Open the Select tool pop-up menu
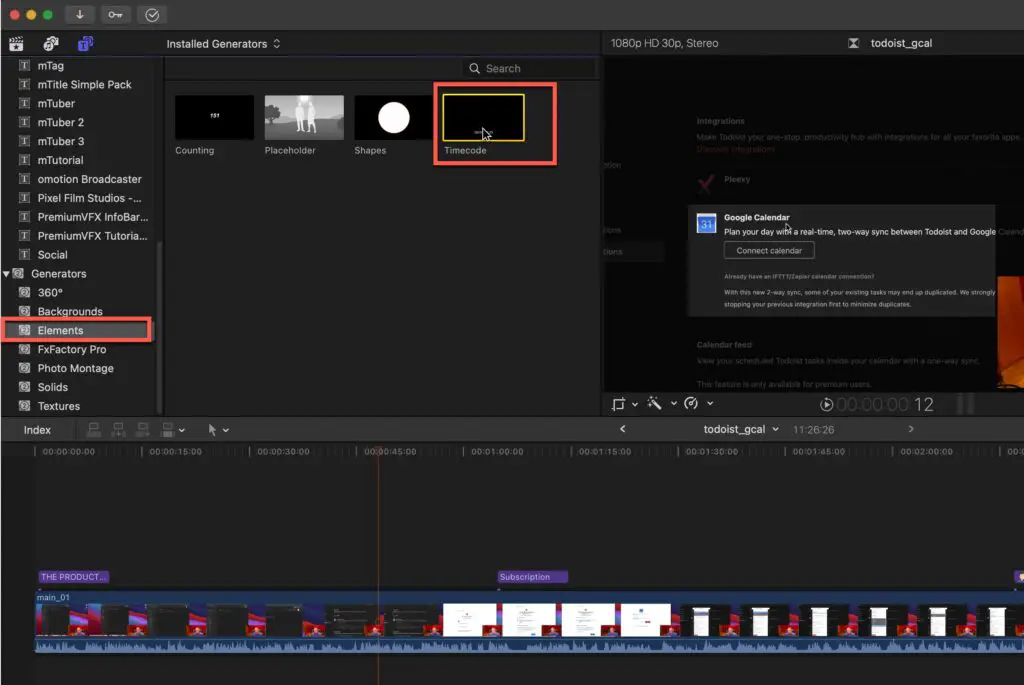This screenshot has height=685, width=1024. [218, 430]
